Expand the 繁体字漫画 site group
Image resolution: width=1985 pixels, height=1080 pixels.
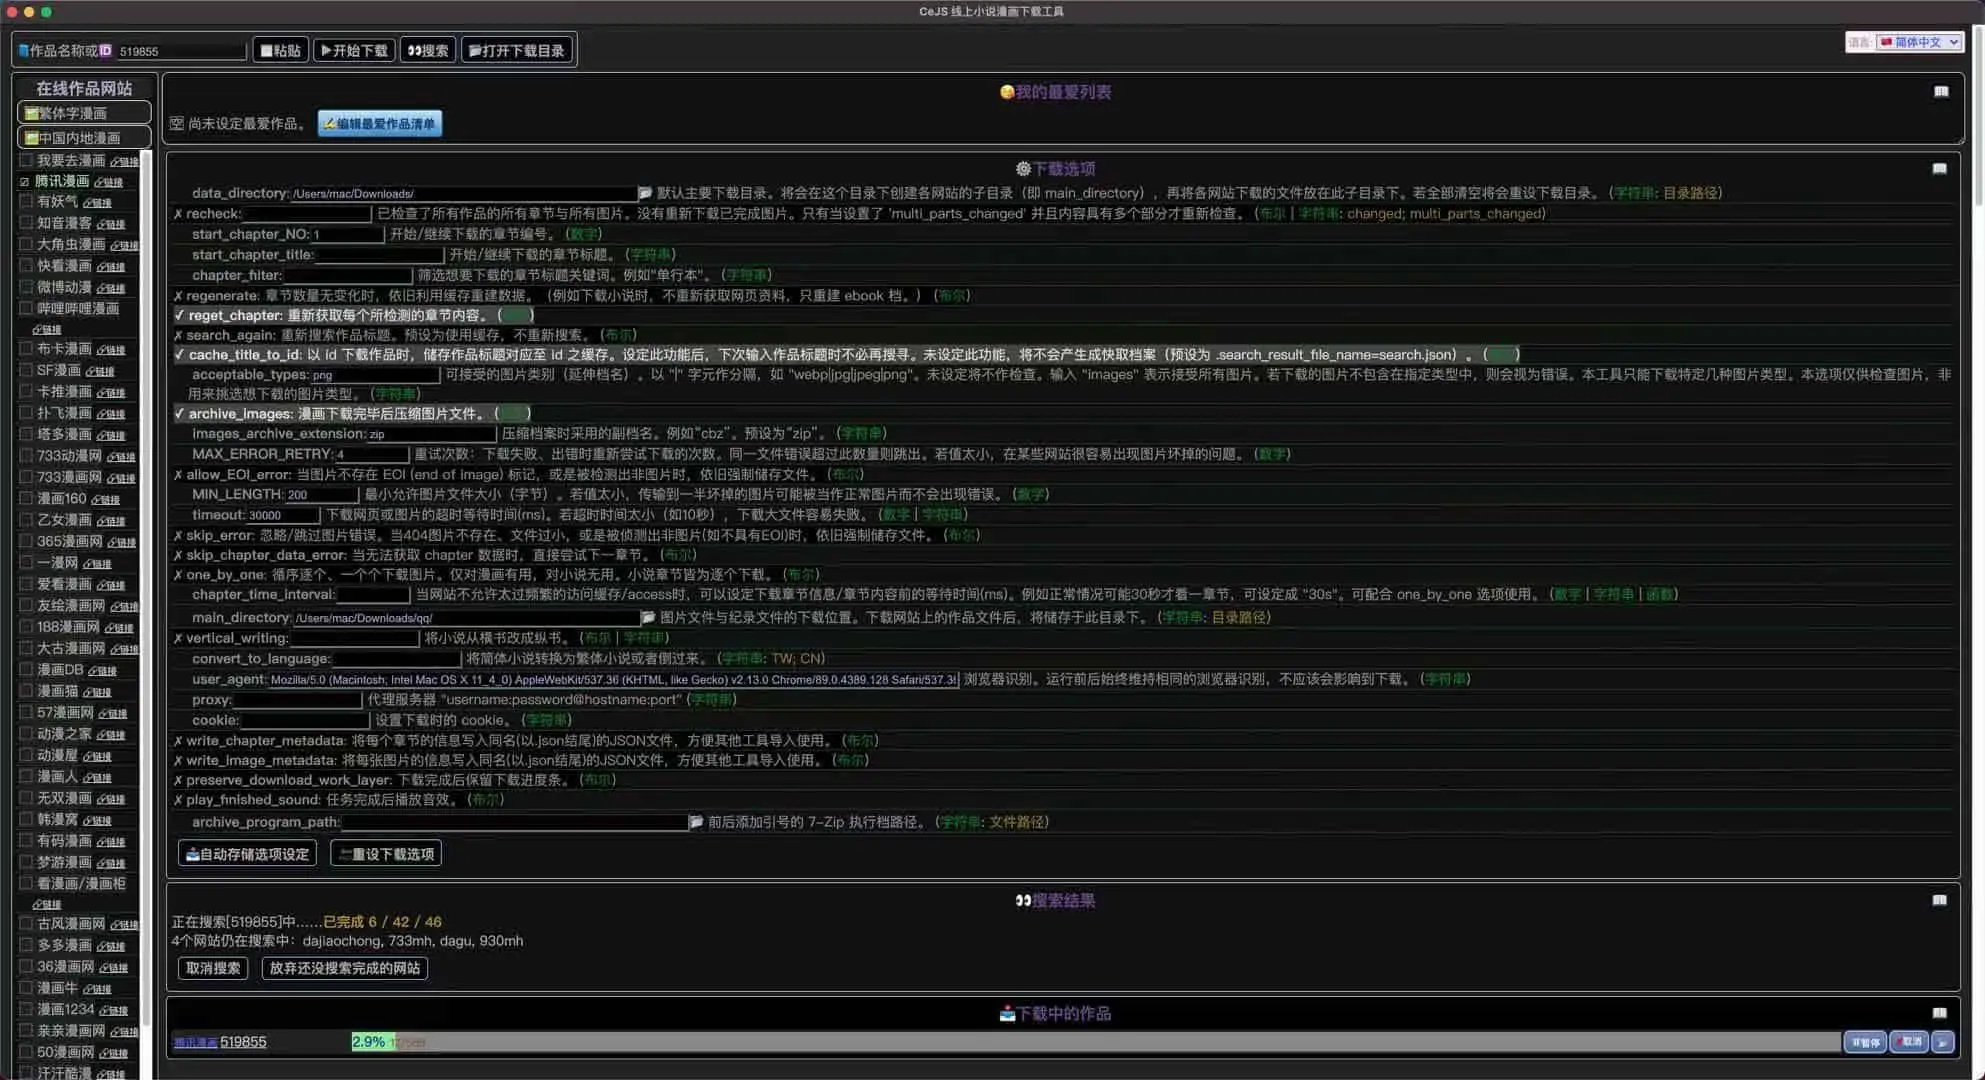[x=84, y=113]
